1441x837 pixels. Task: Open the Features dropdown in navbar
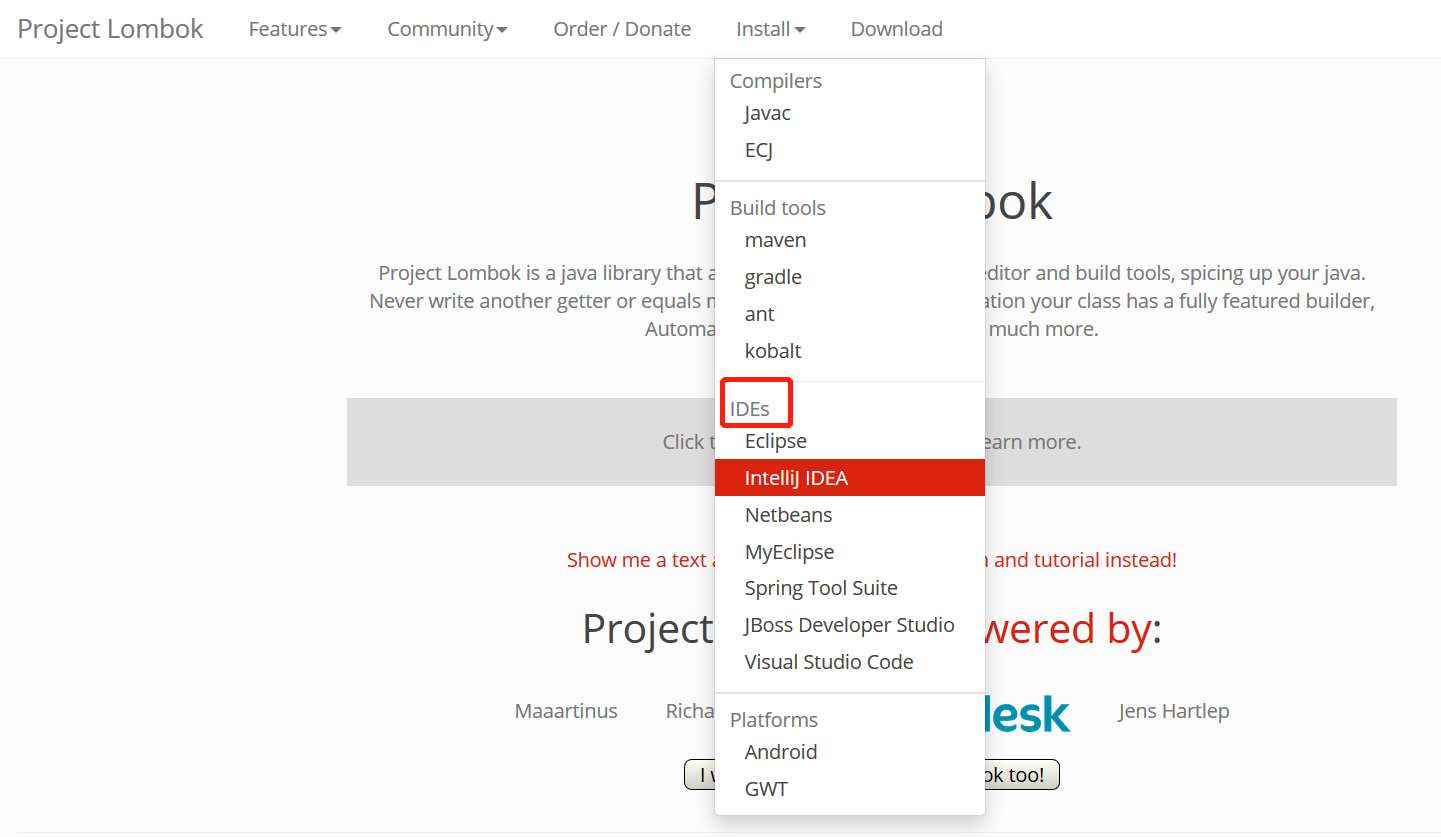point(294,29)
